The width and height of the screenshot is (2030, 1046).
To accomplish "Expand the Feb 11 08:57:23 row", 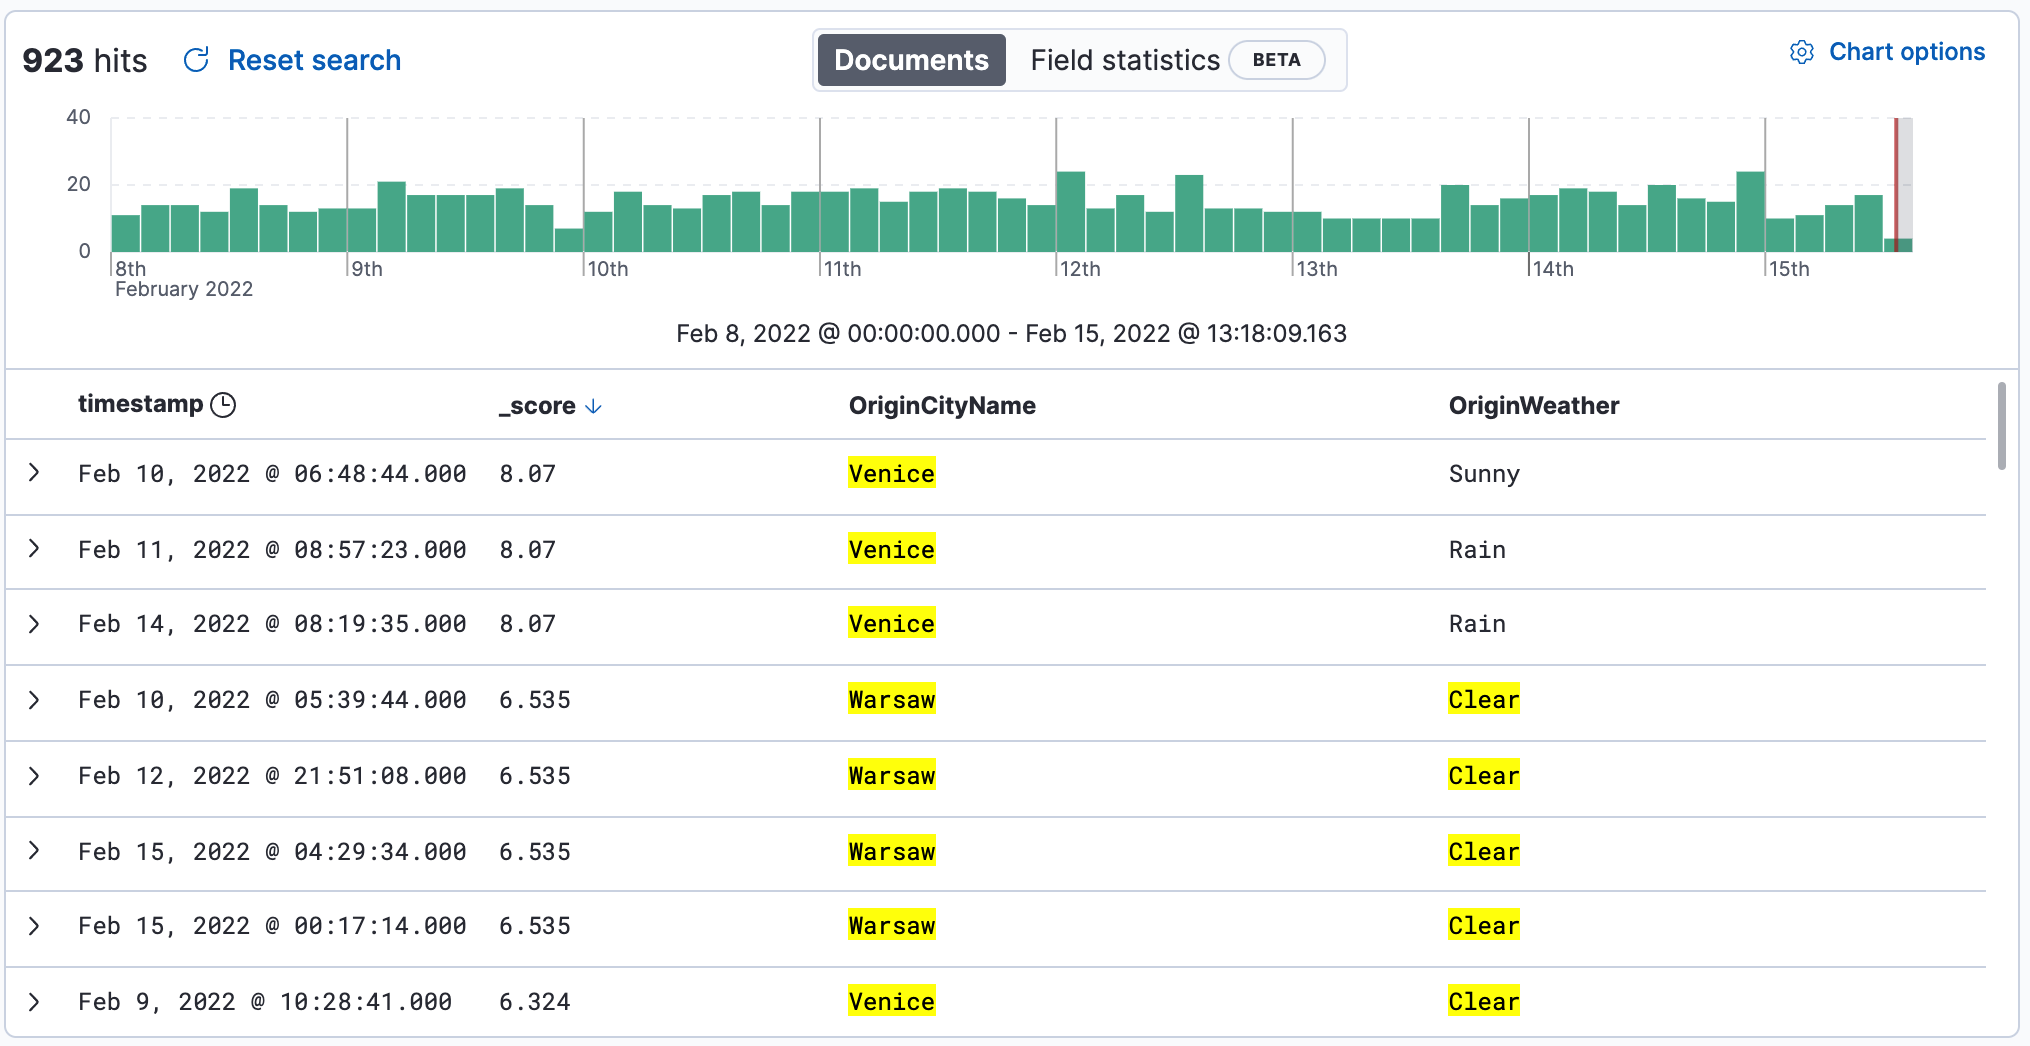I will click(34, 549).
